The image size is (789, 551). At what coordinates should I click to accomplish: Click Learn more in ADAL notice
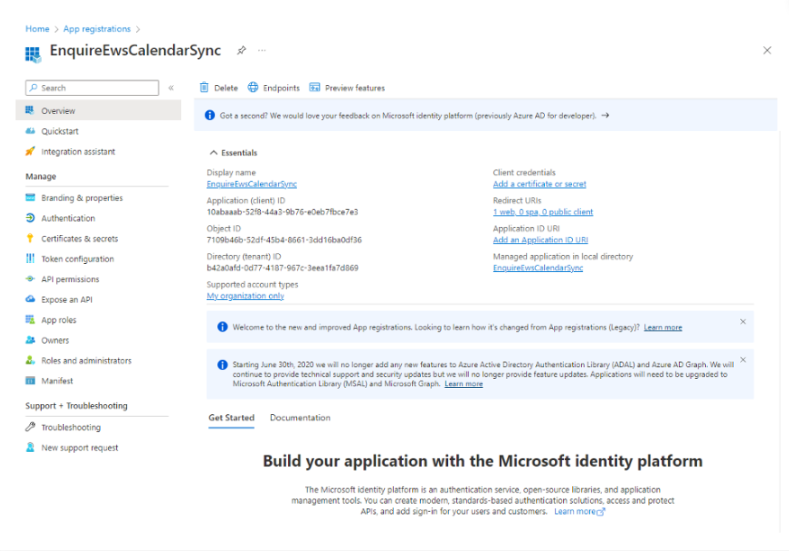pos(463,383)
